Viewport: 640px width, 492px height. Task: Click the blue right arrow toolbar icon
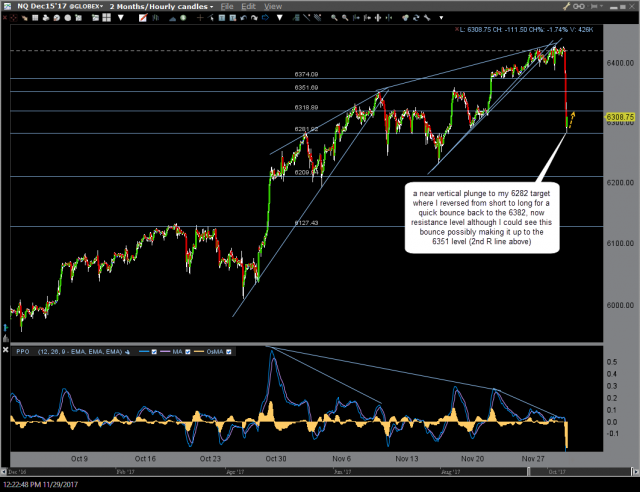(x=265, y=18)
